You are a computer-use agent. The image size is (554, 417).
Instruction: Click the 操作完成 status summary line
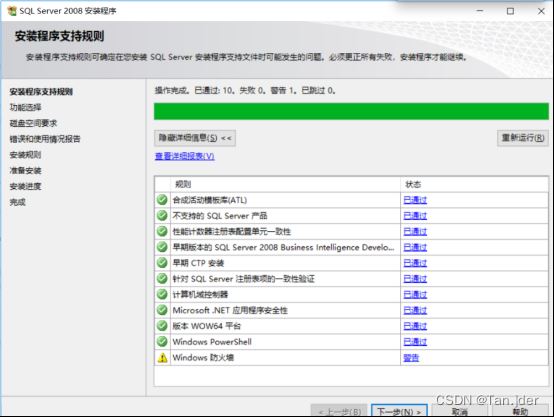[x=245, y=91]
